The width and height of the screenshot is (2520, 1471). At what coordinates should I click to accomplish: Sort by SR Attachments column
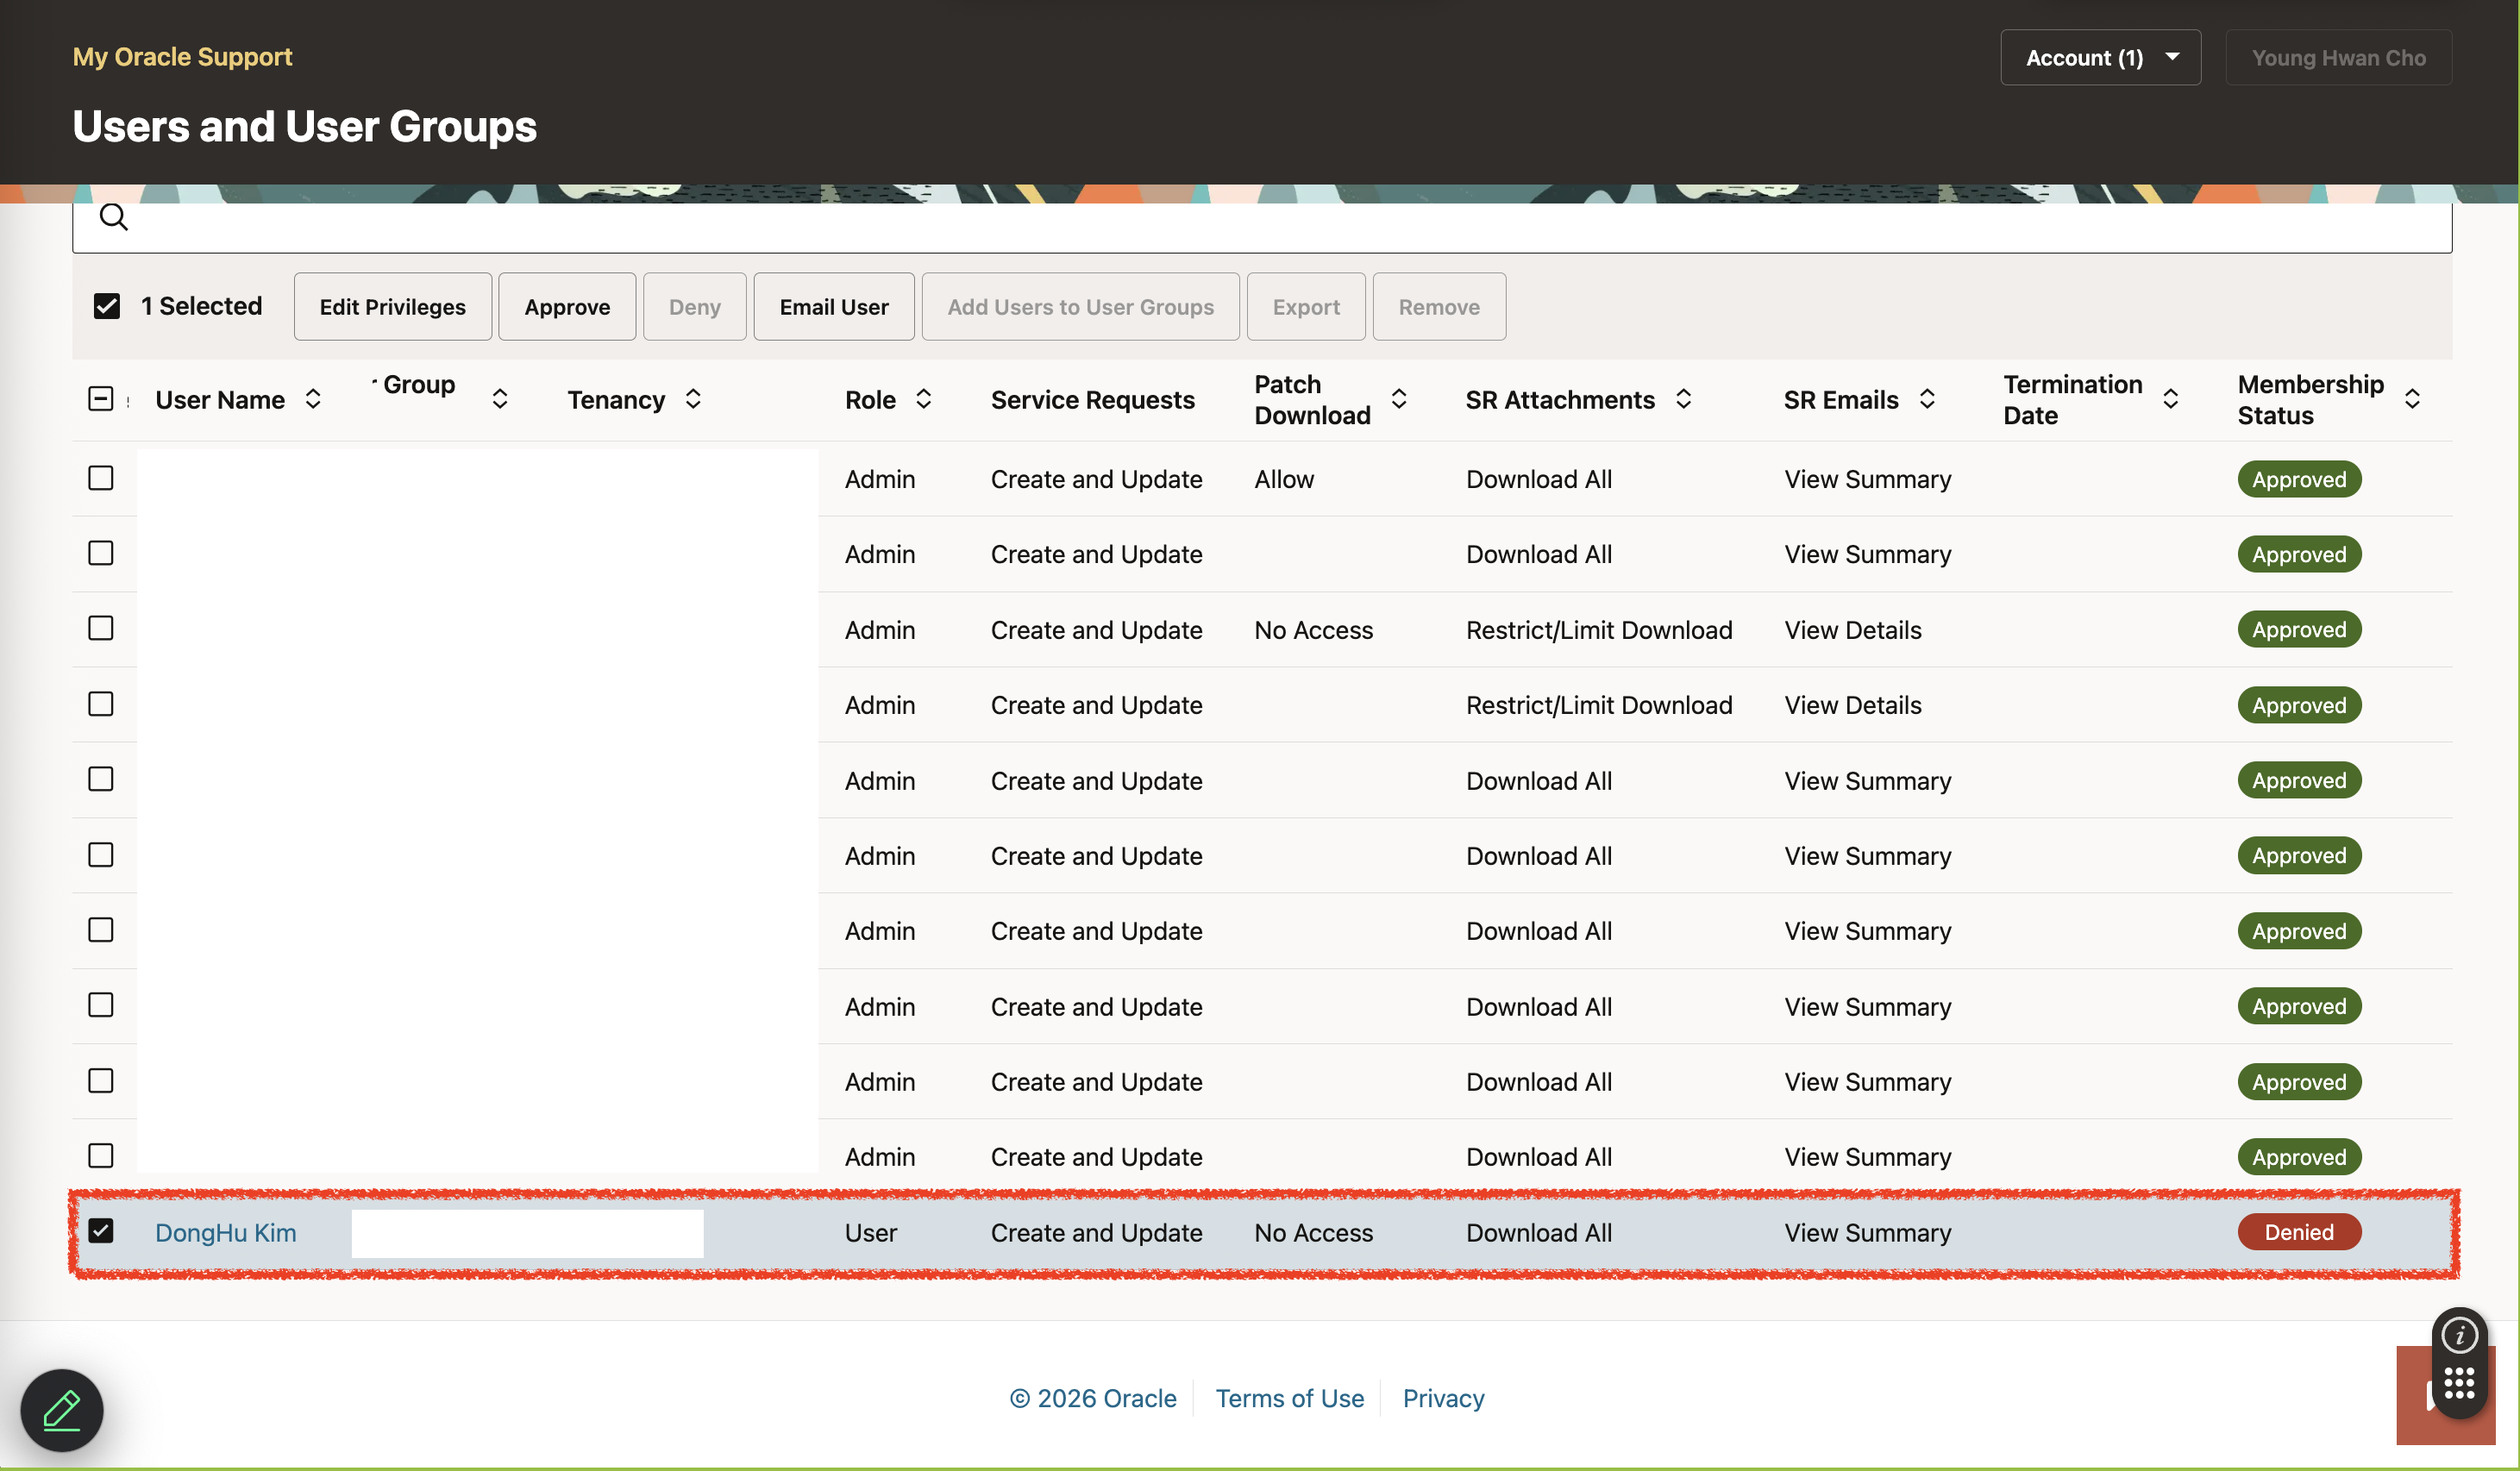pyautogui.click(x=1684, y=399)
